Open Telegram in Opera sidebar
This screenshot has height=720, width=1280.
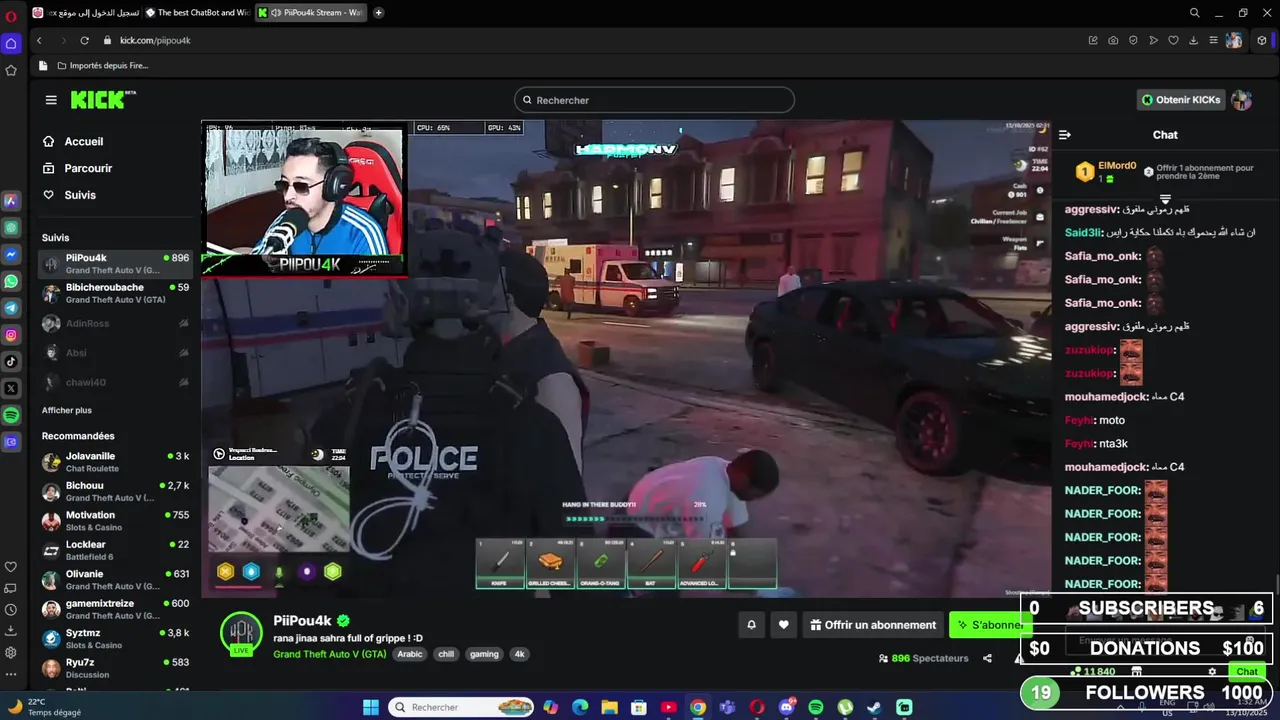(x=11, y=308)
